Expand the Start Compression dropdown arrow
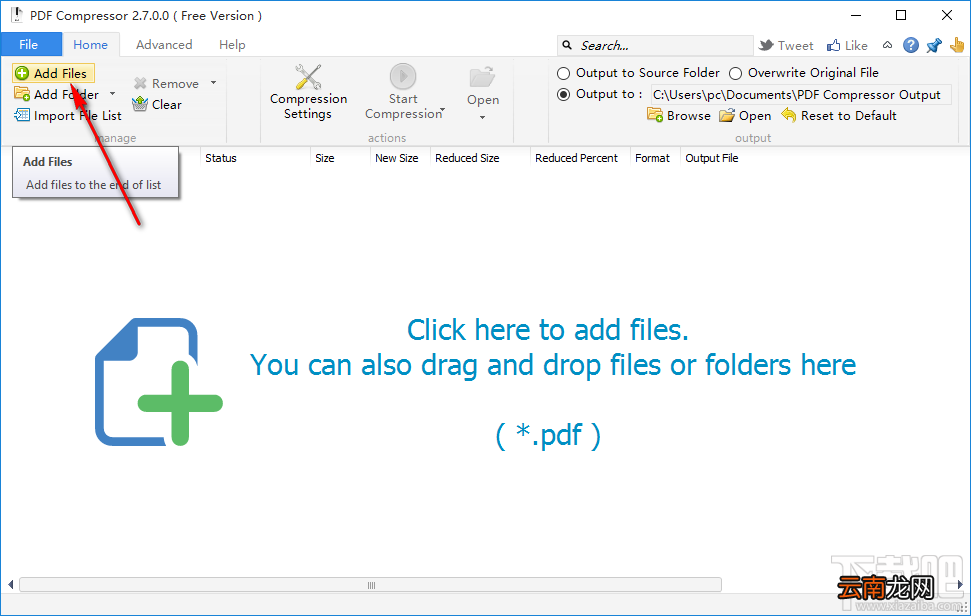 [442, 109]
